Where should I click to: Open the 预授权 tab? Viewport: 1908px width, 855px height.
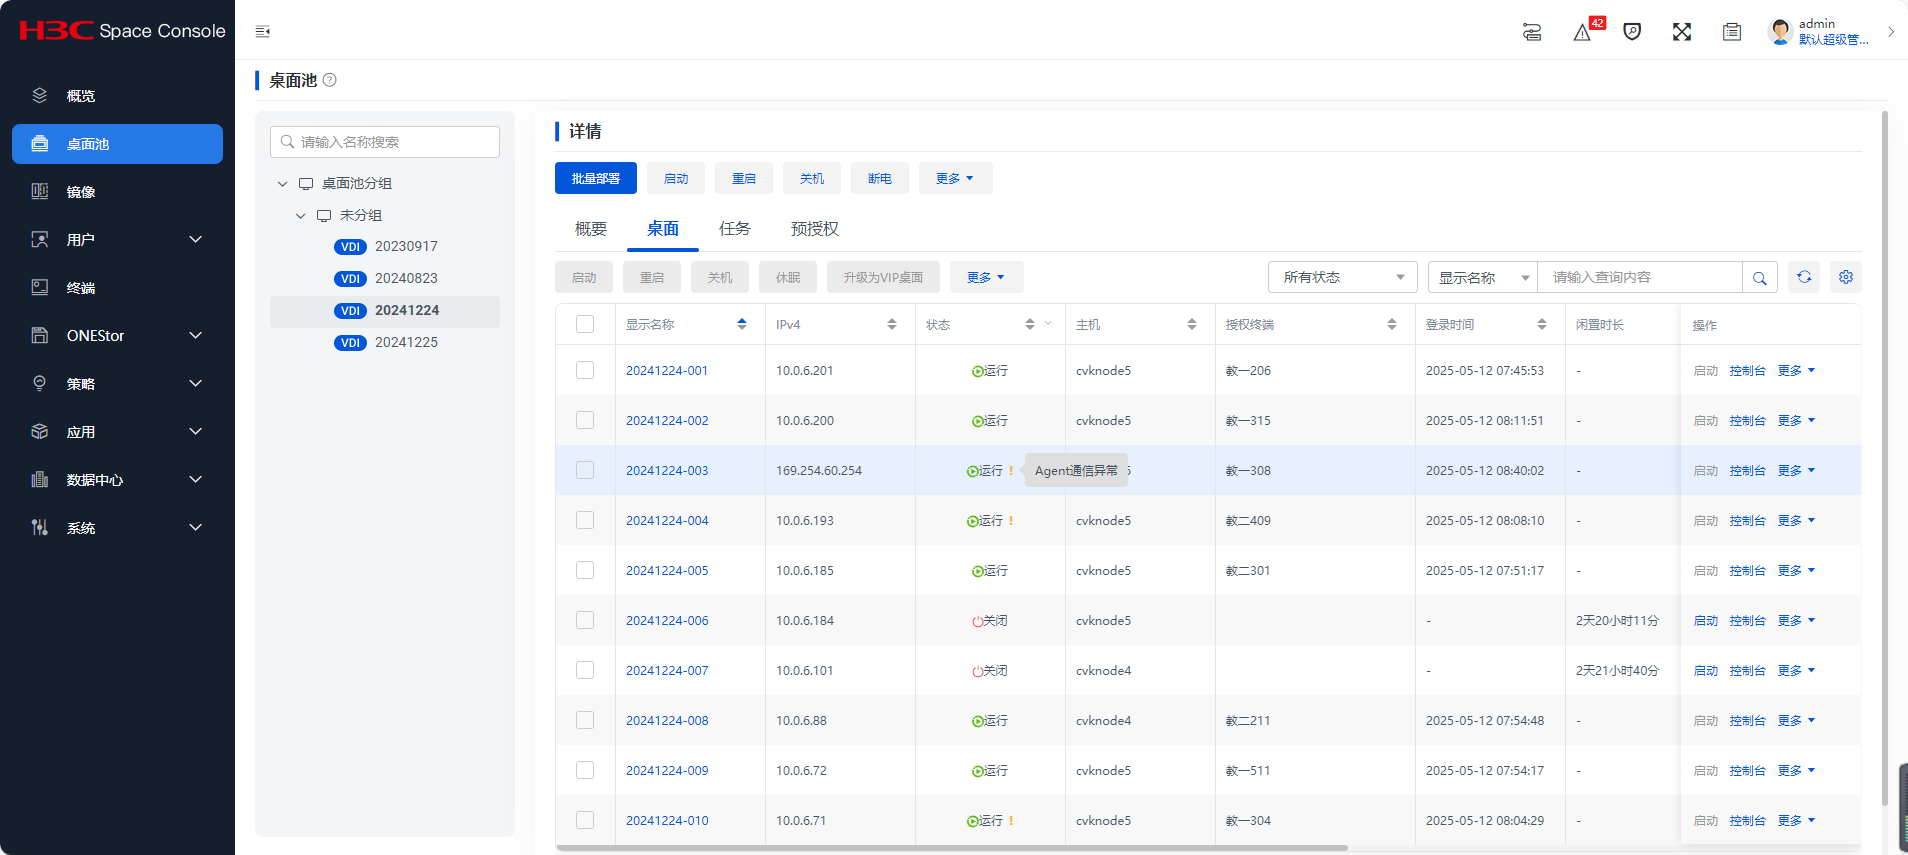pos(814,229)
